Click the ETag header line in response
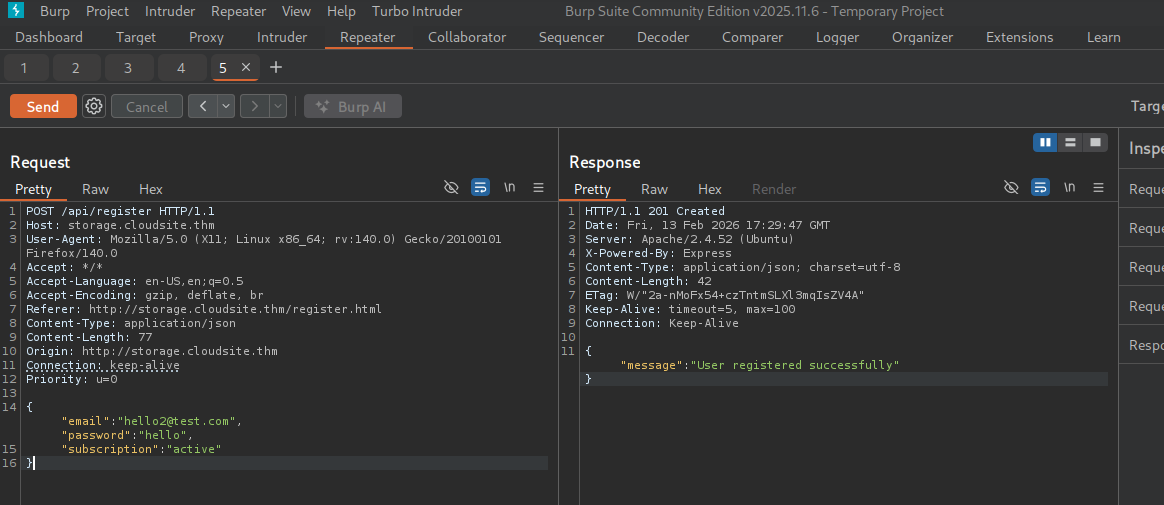The height and width of the screenshot is (505, 1164). (x=725, y=295)
